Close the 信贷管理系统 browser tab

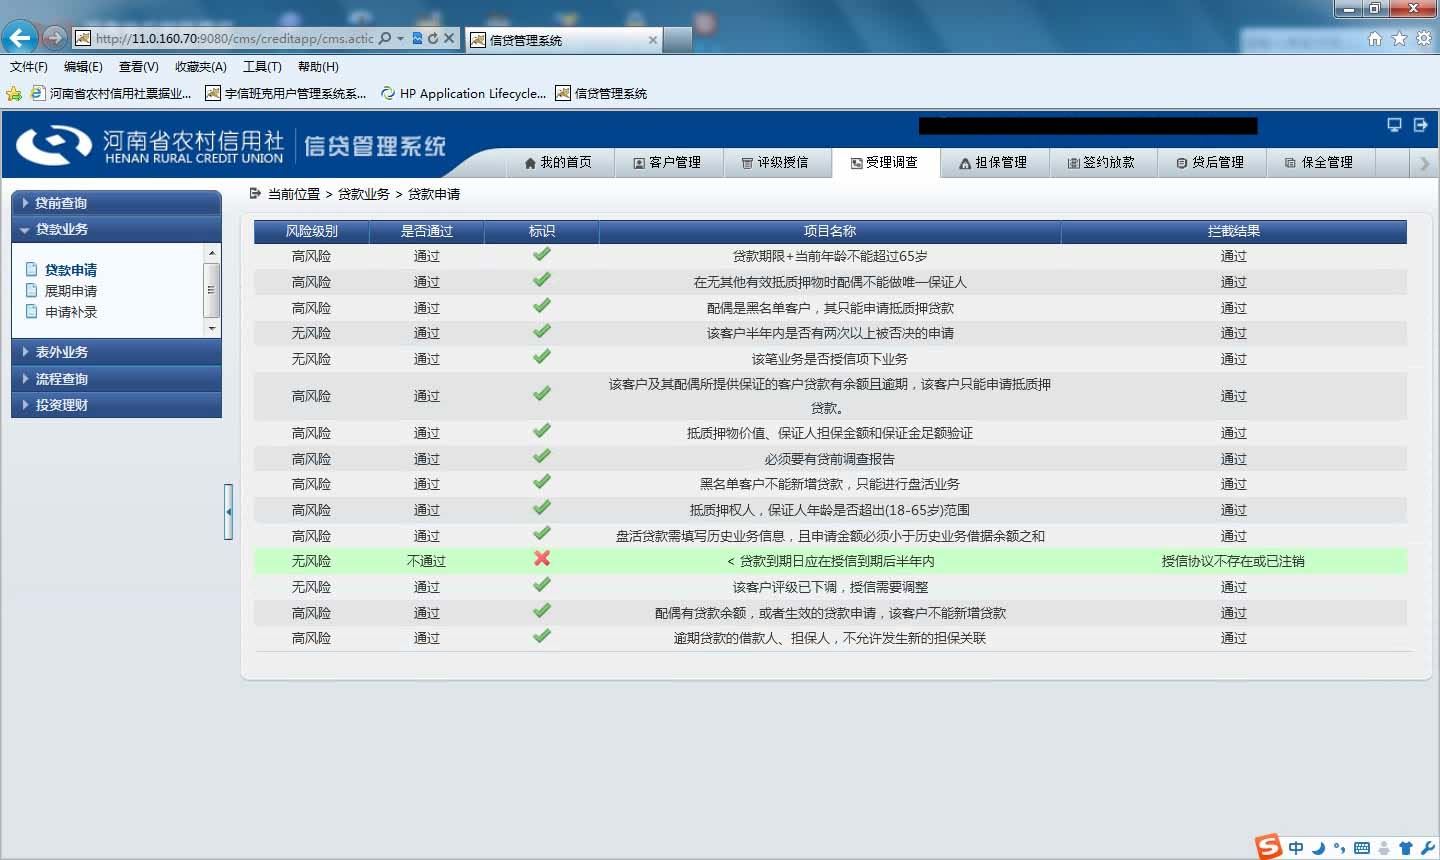tap(653, 40)
